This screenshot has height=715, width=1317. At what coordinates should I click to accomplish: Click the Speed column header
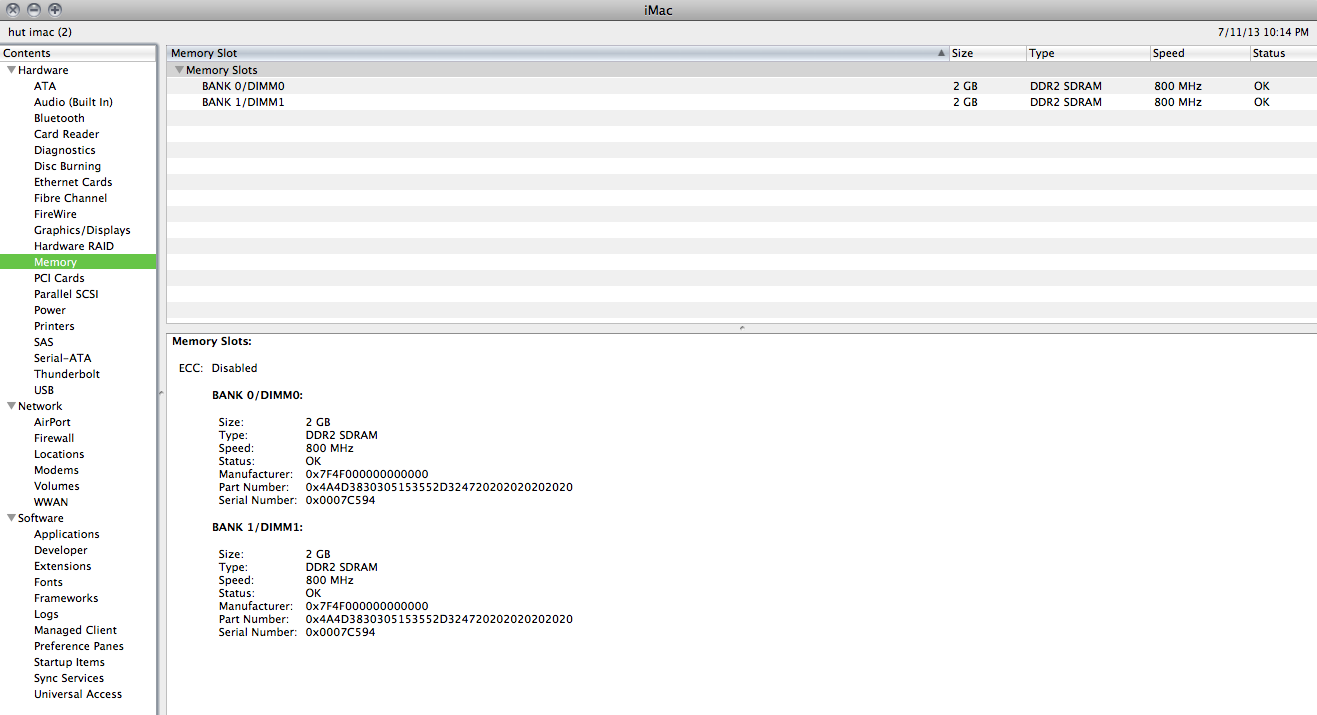point(1200,53)
